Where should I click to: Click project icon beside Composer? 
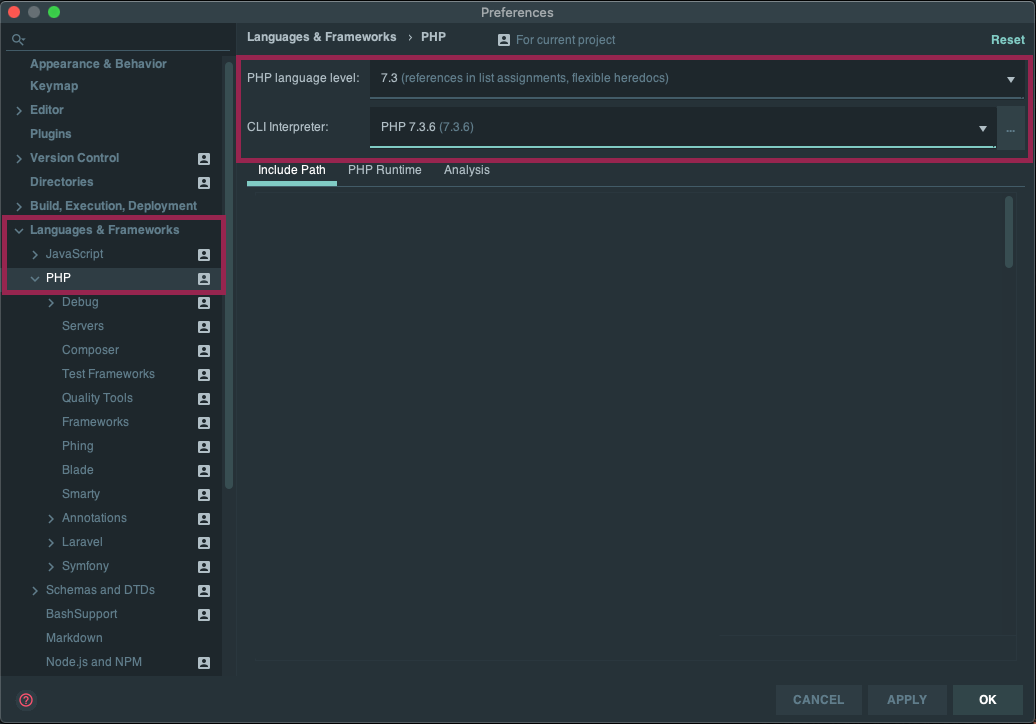204,351
